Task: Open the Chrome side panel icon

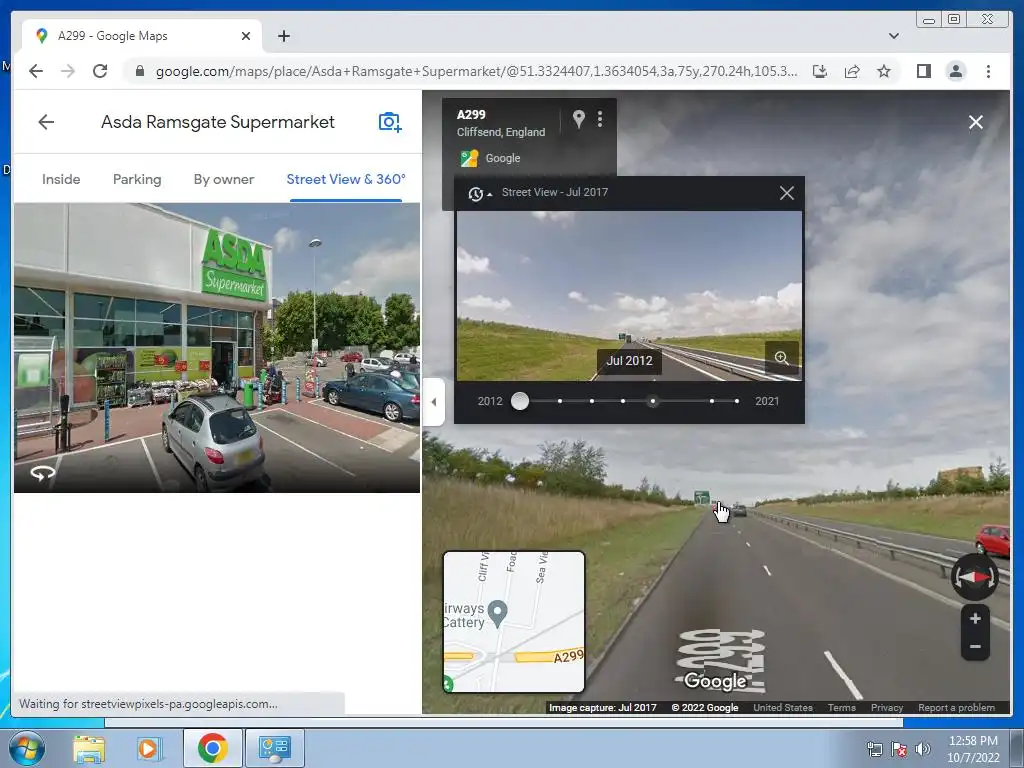Action: pyautogui.click(x=923, y=71)
